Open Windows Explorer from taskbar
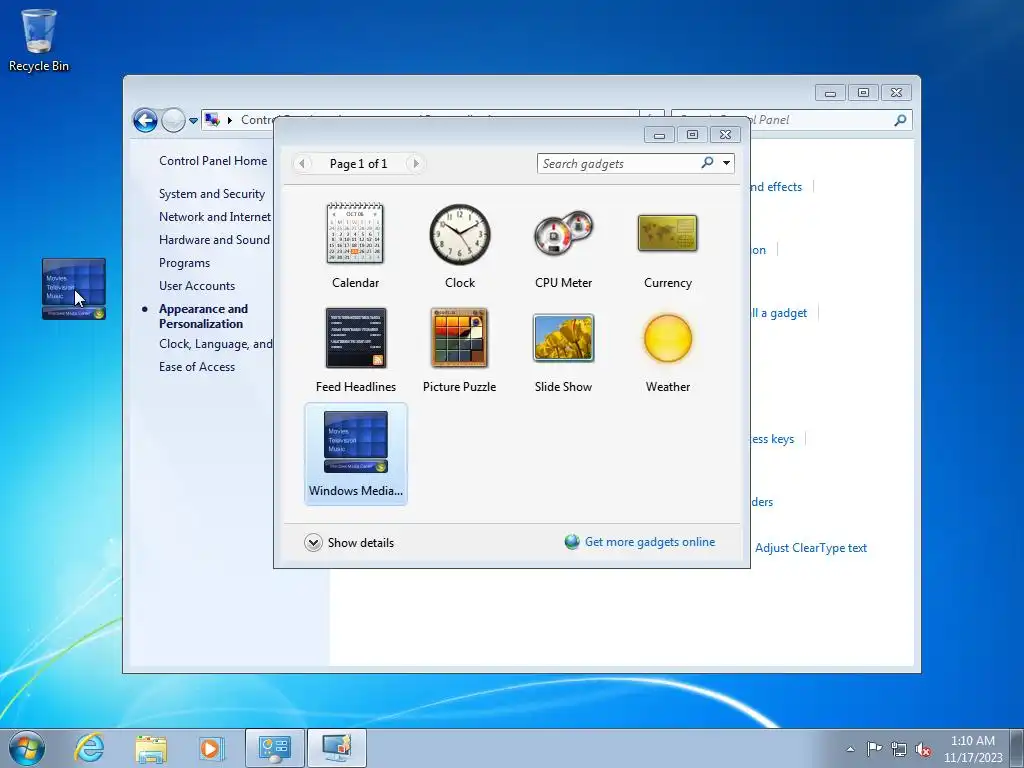The width and height of the screenshot is (1024, 768). 151,748
